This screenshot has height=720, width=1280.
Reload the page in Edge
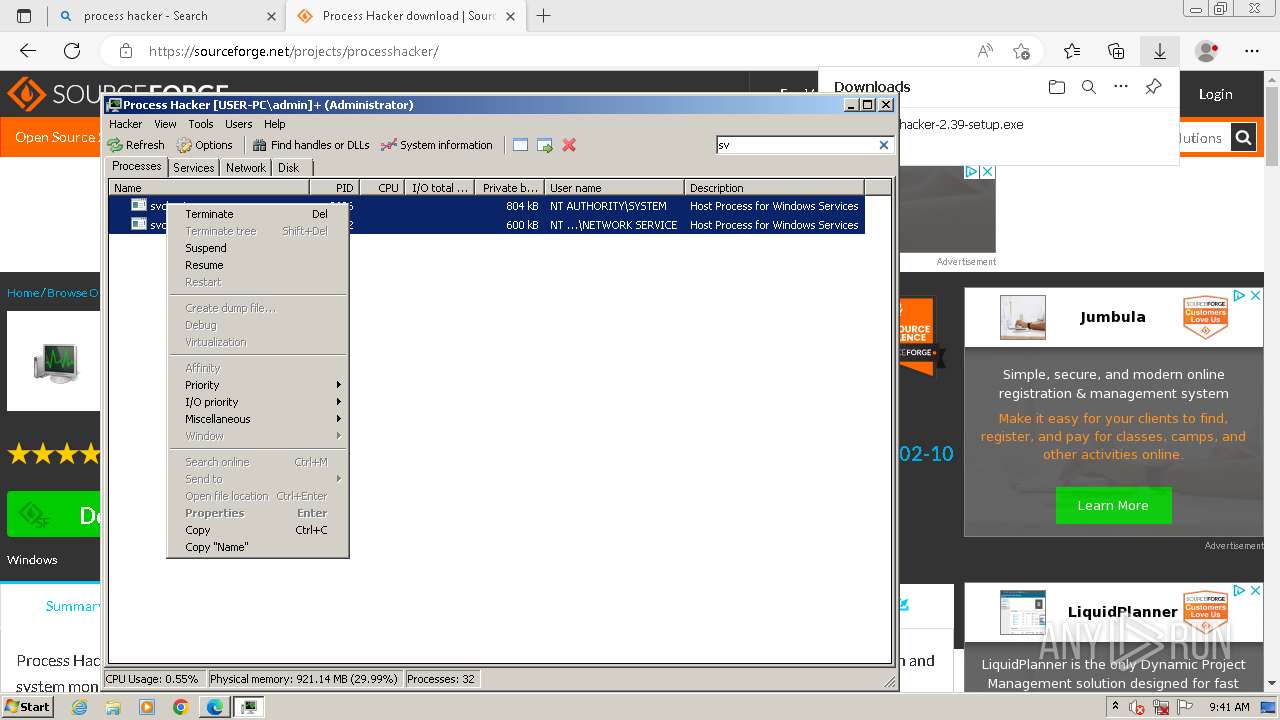tap(72, 51)
